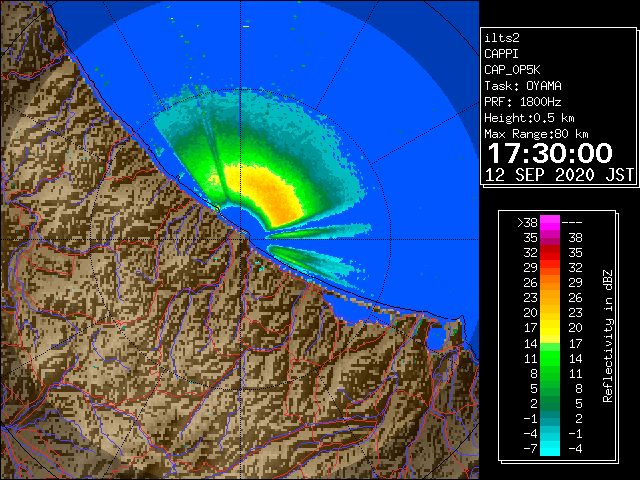
Task: Pick the yellow 17–20 dBZ legend swatch
Action: coord(550,328)
